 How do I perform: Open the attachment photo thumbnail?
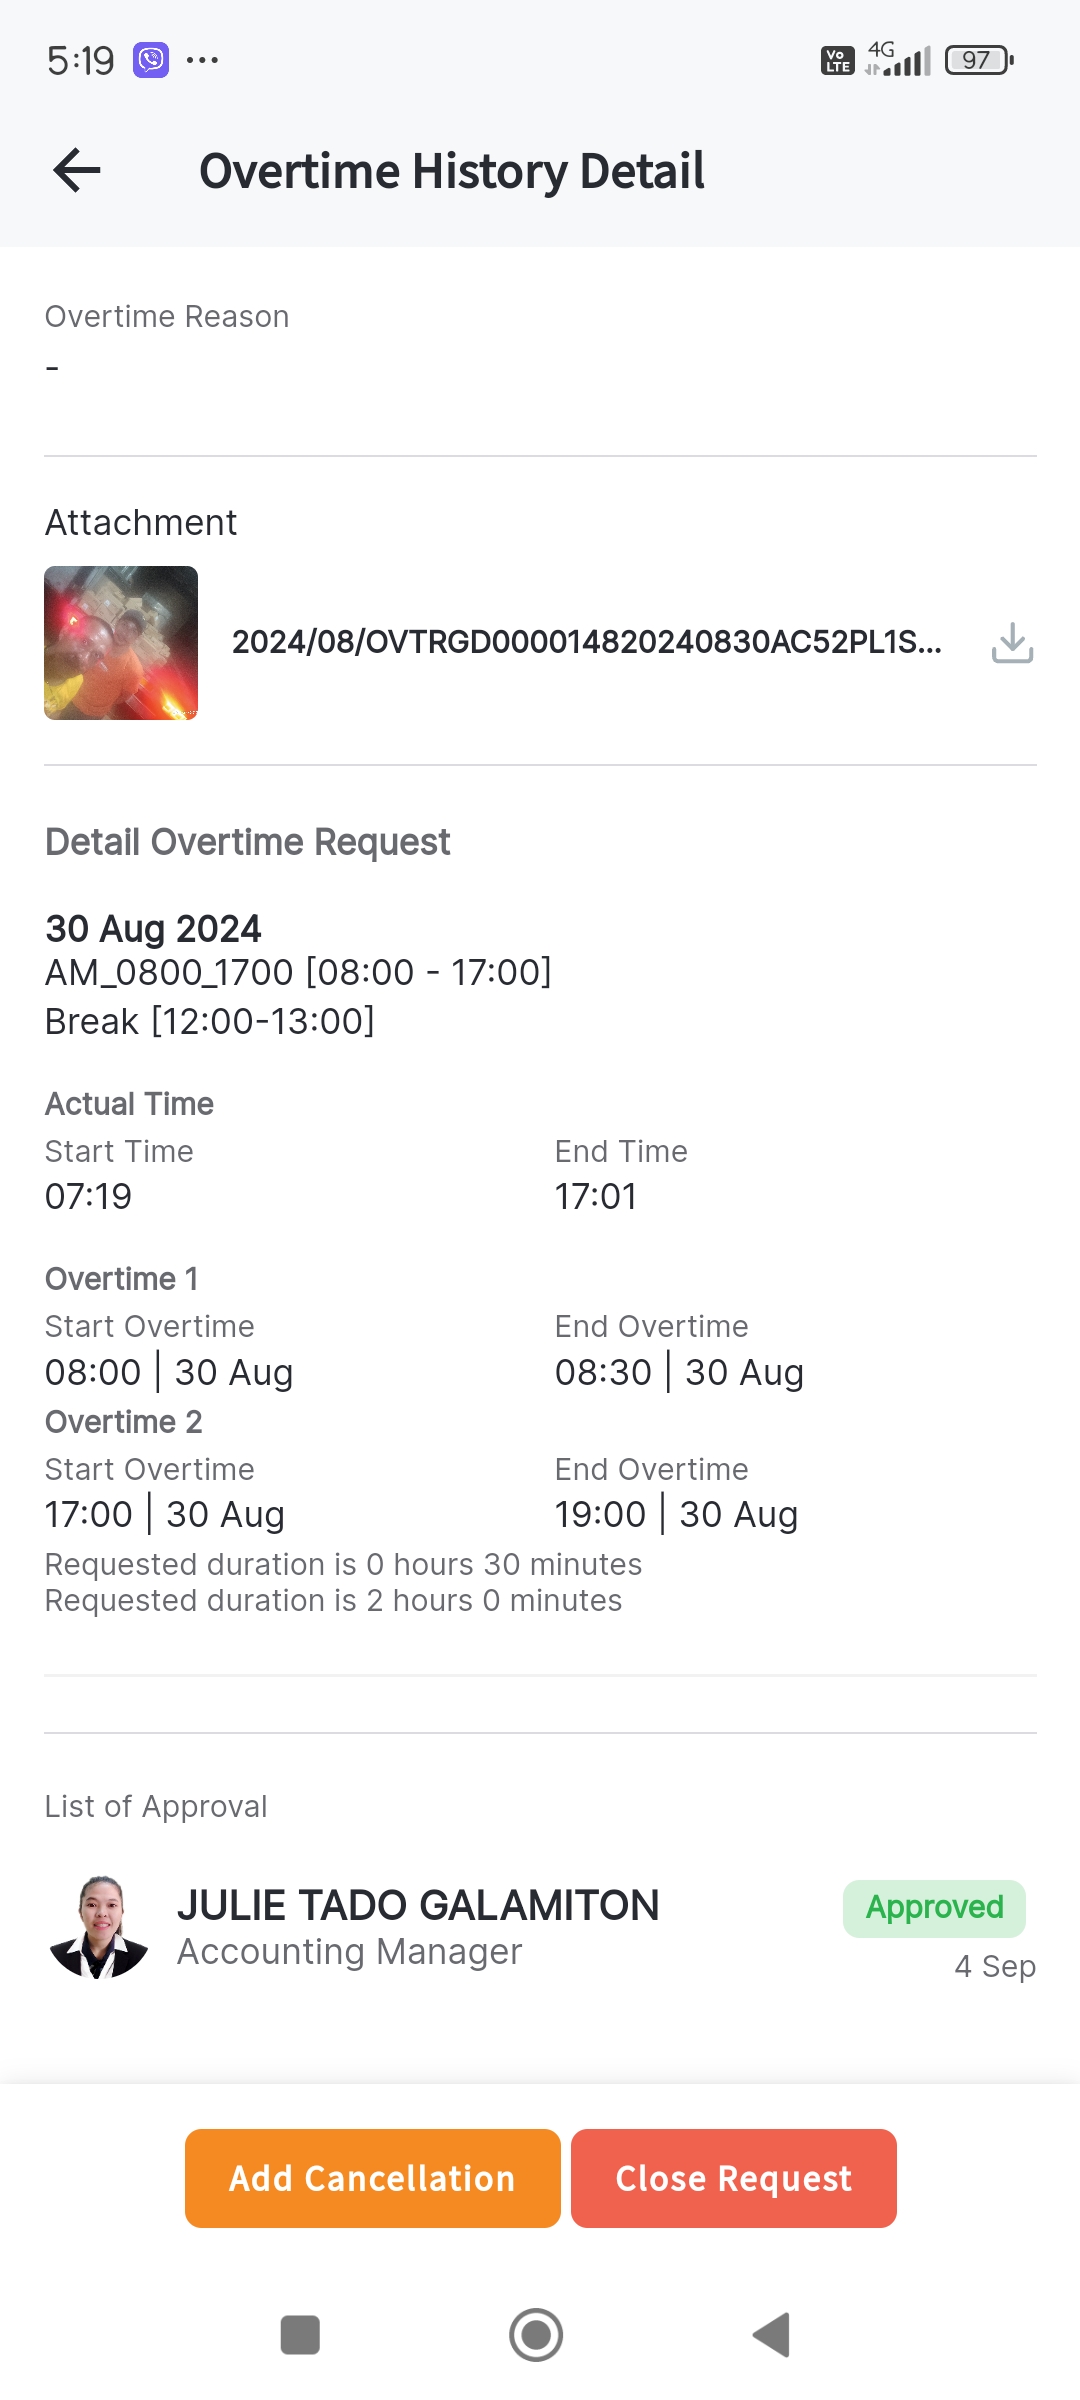[121, 643]
